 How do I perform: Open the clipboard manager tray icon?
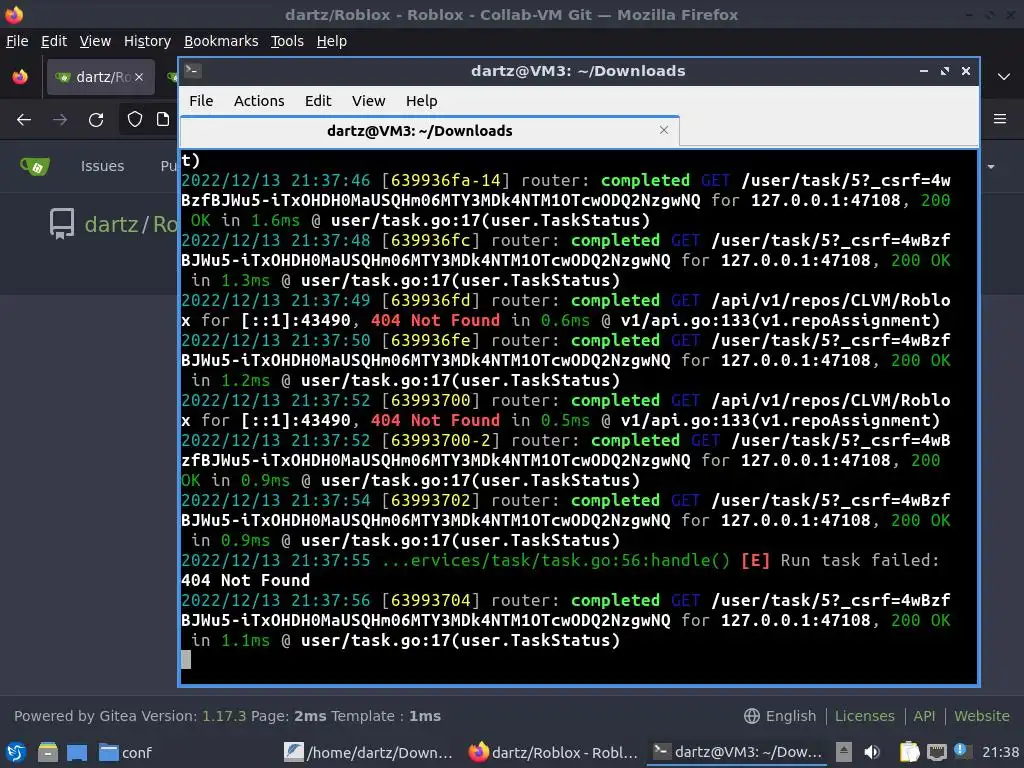pos(909,752)
